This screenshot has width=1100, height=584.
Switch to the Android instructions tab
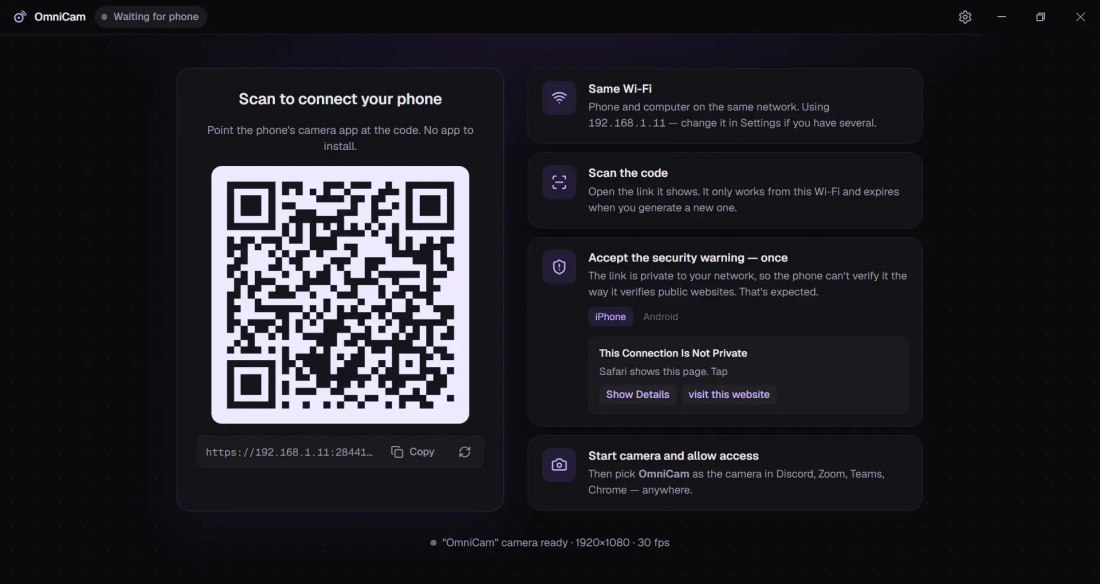660,317
